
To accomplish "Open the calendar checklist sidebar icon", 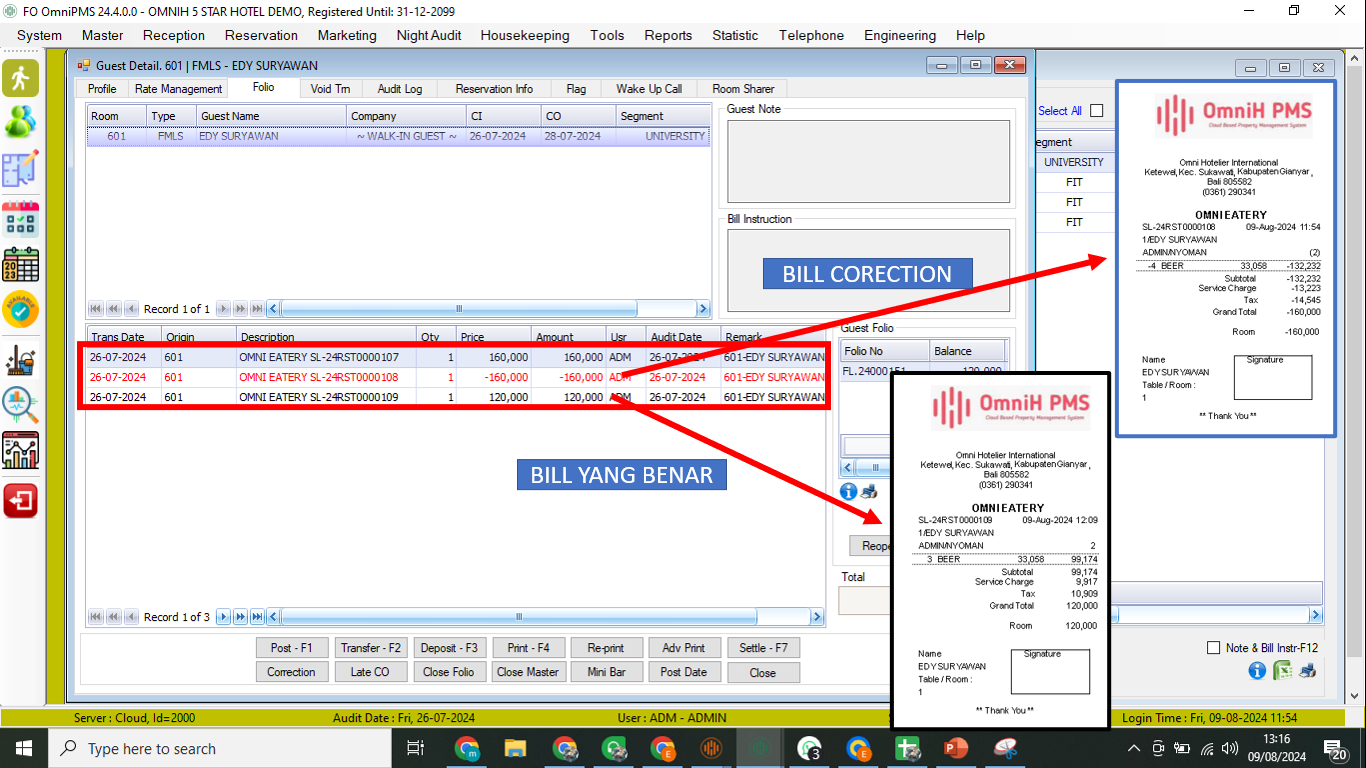I will 20,217.
